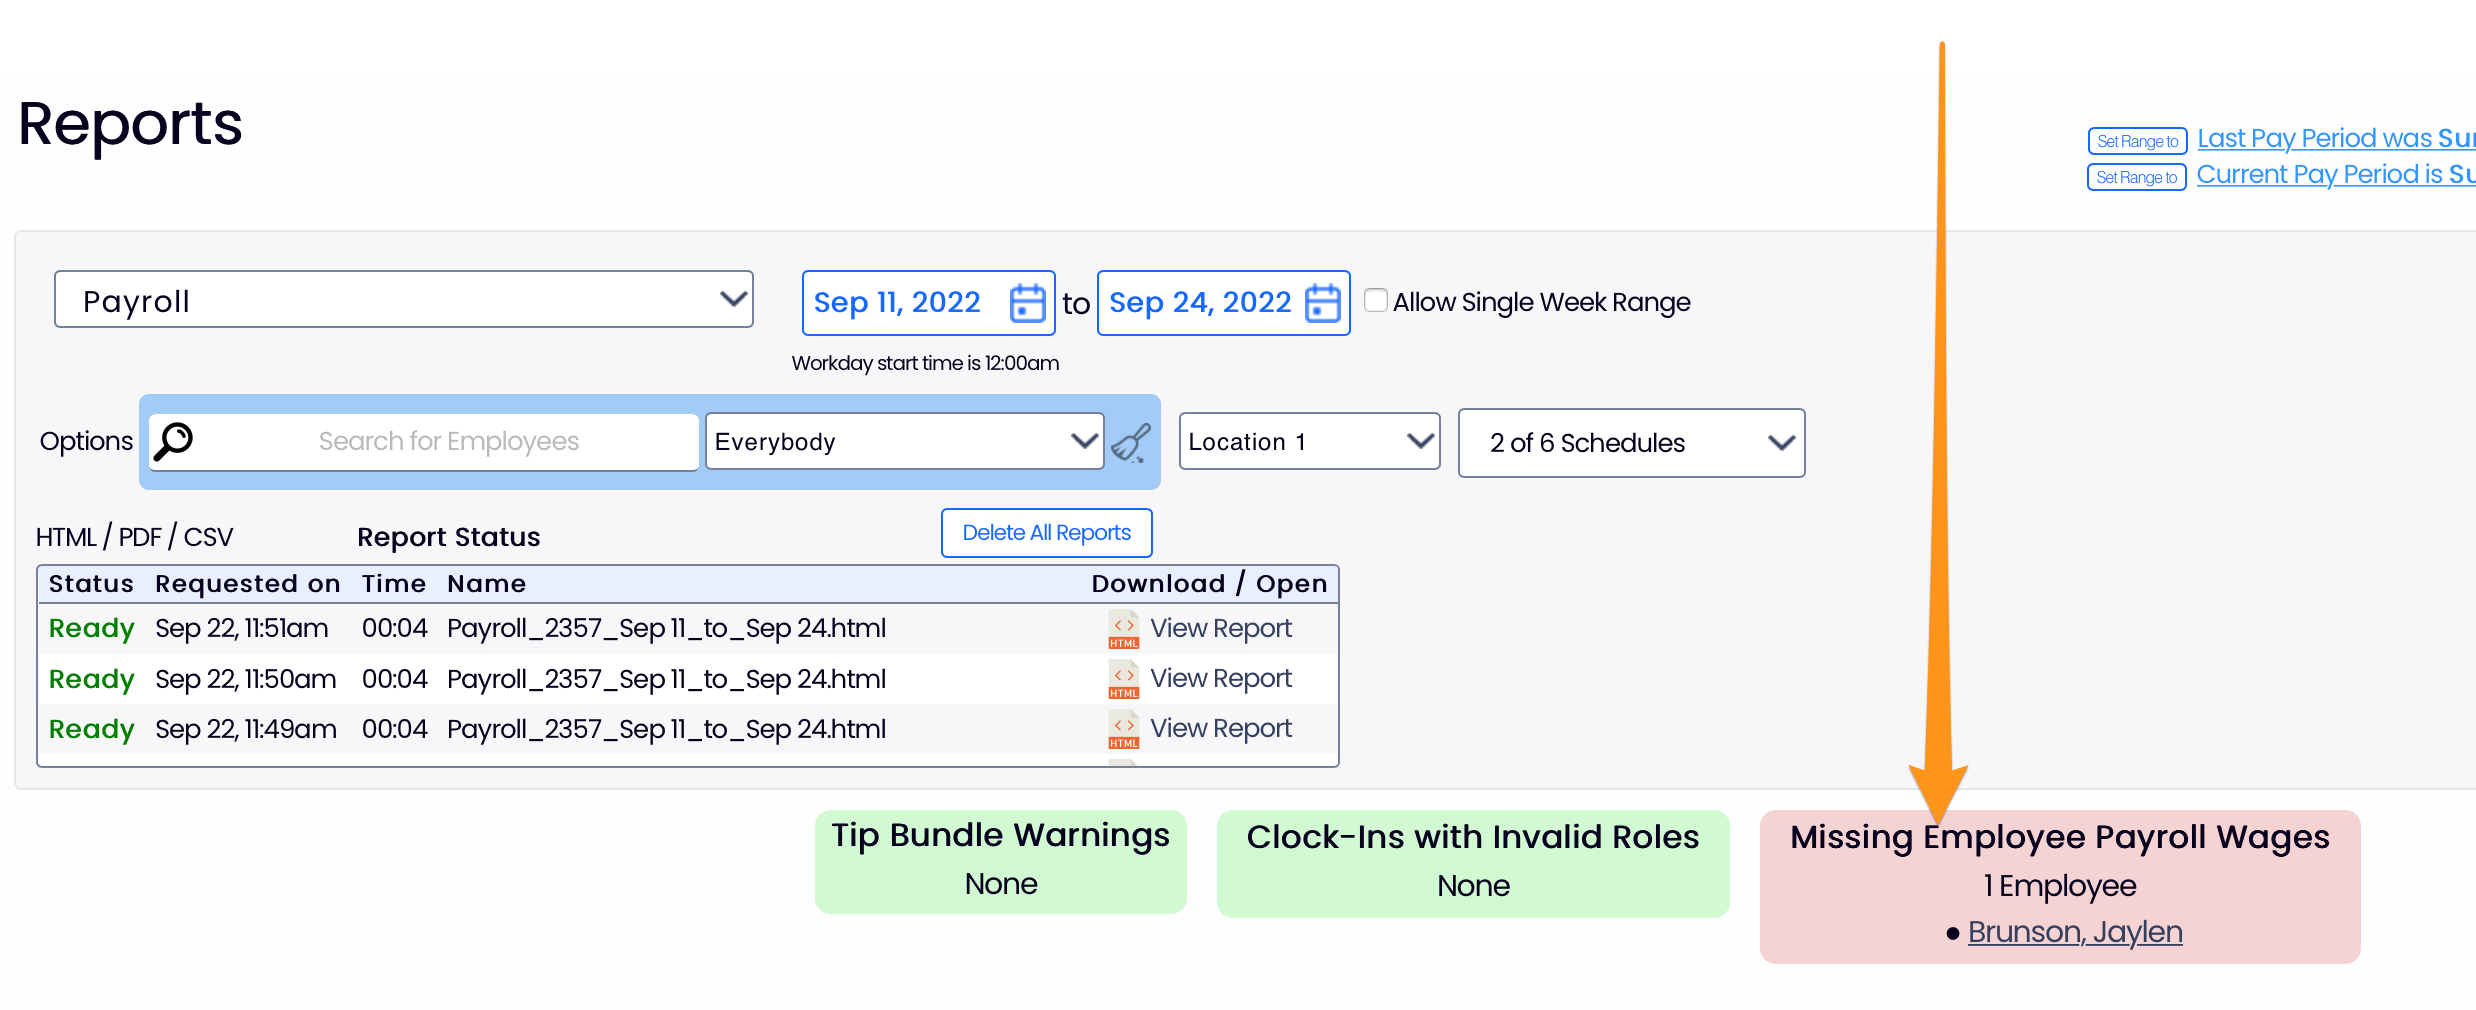Open Brunson, Jaylen employee link
Viewport: 2476px width, 1010px height.
[x=2075, y=932]
